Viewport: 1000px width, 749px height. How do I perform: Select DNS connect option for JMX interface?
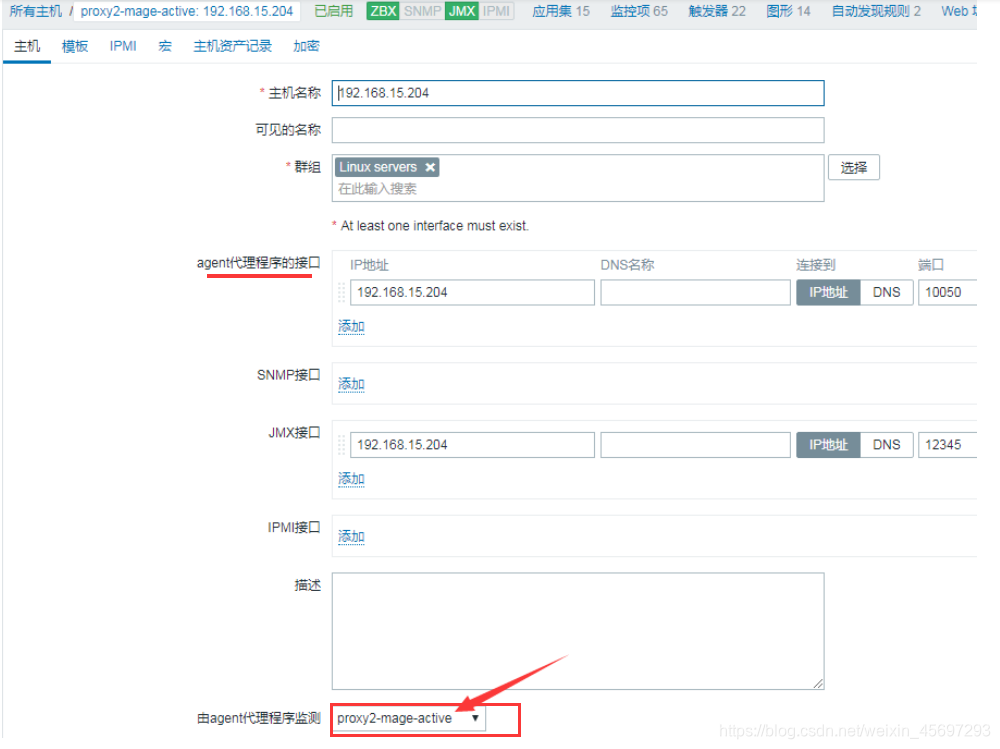tap(886, 445)
